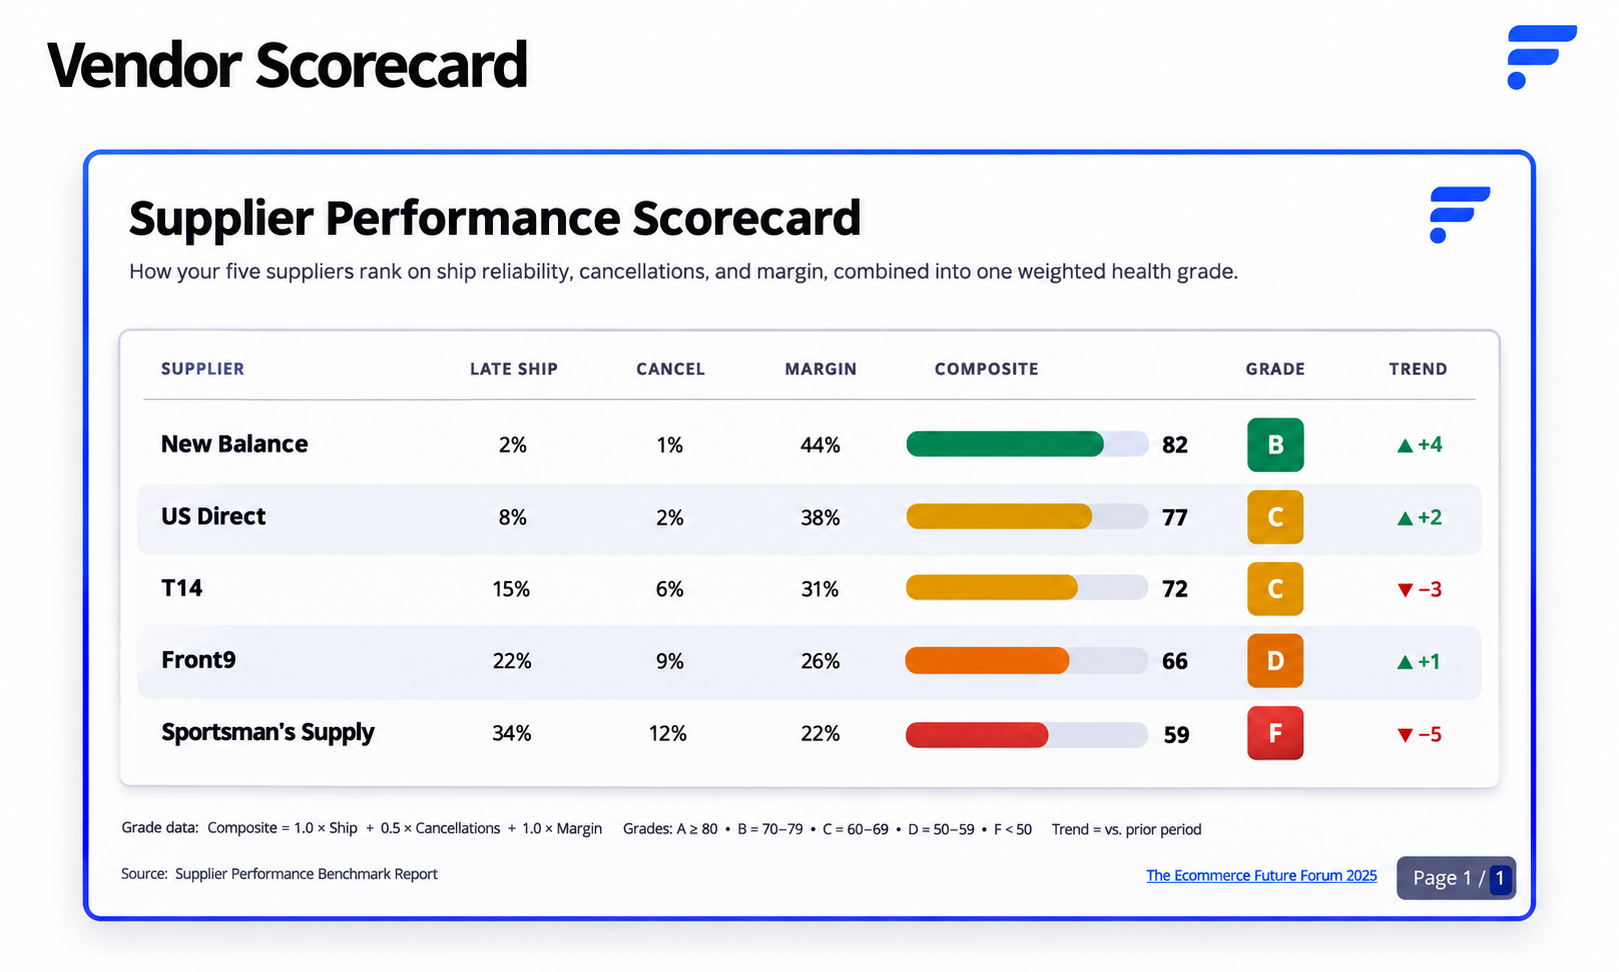1619x972 pixels.
Task: Sort by the LATE SHIP column header
Action: pos(514,369)
